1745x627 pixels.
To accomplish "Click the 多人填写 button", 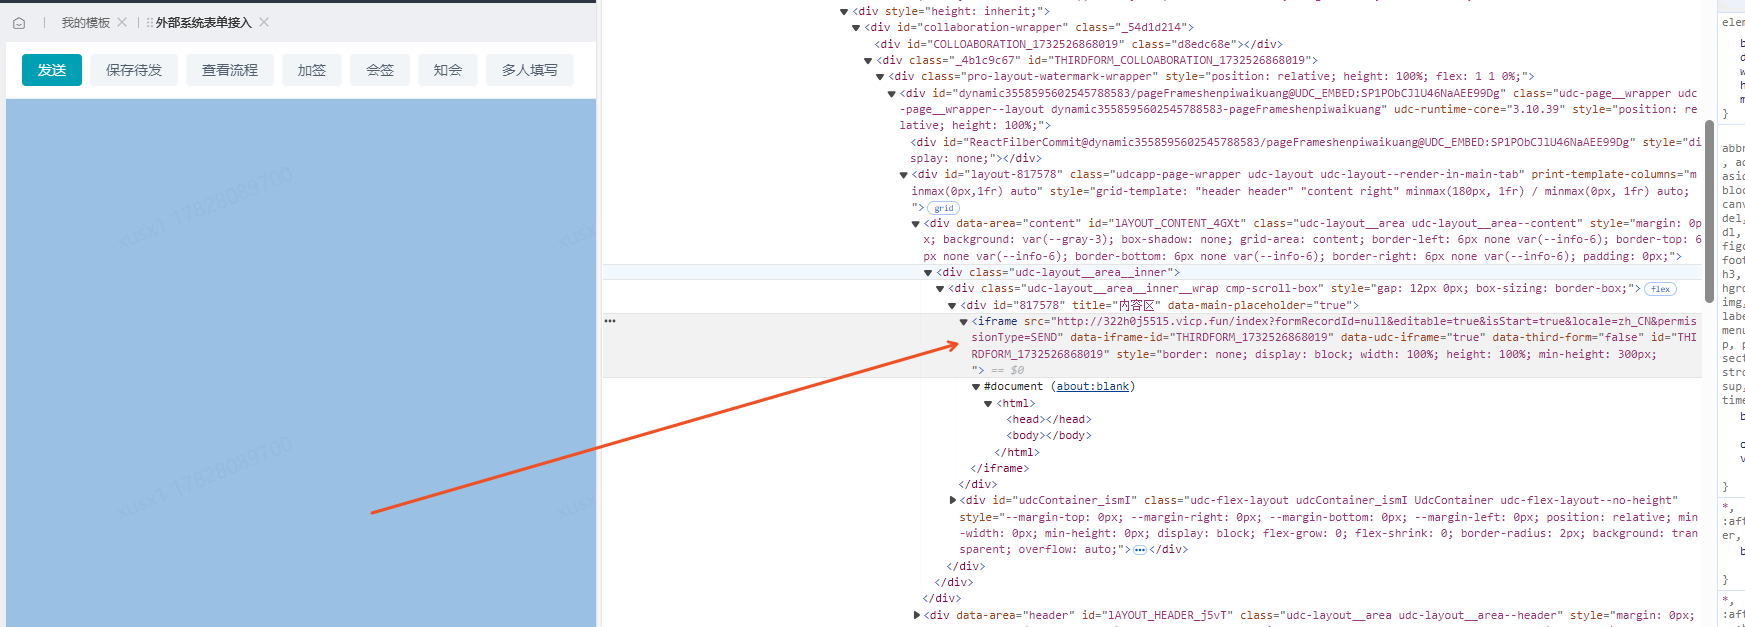I will coord(530,70).
